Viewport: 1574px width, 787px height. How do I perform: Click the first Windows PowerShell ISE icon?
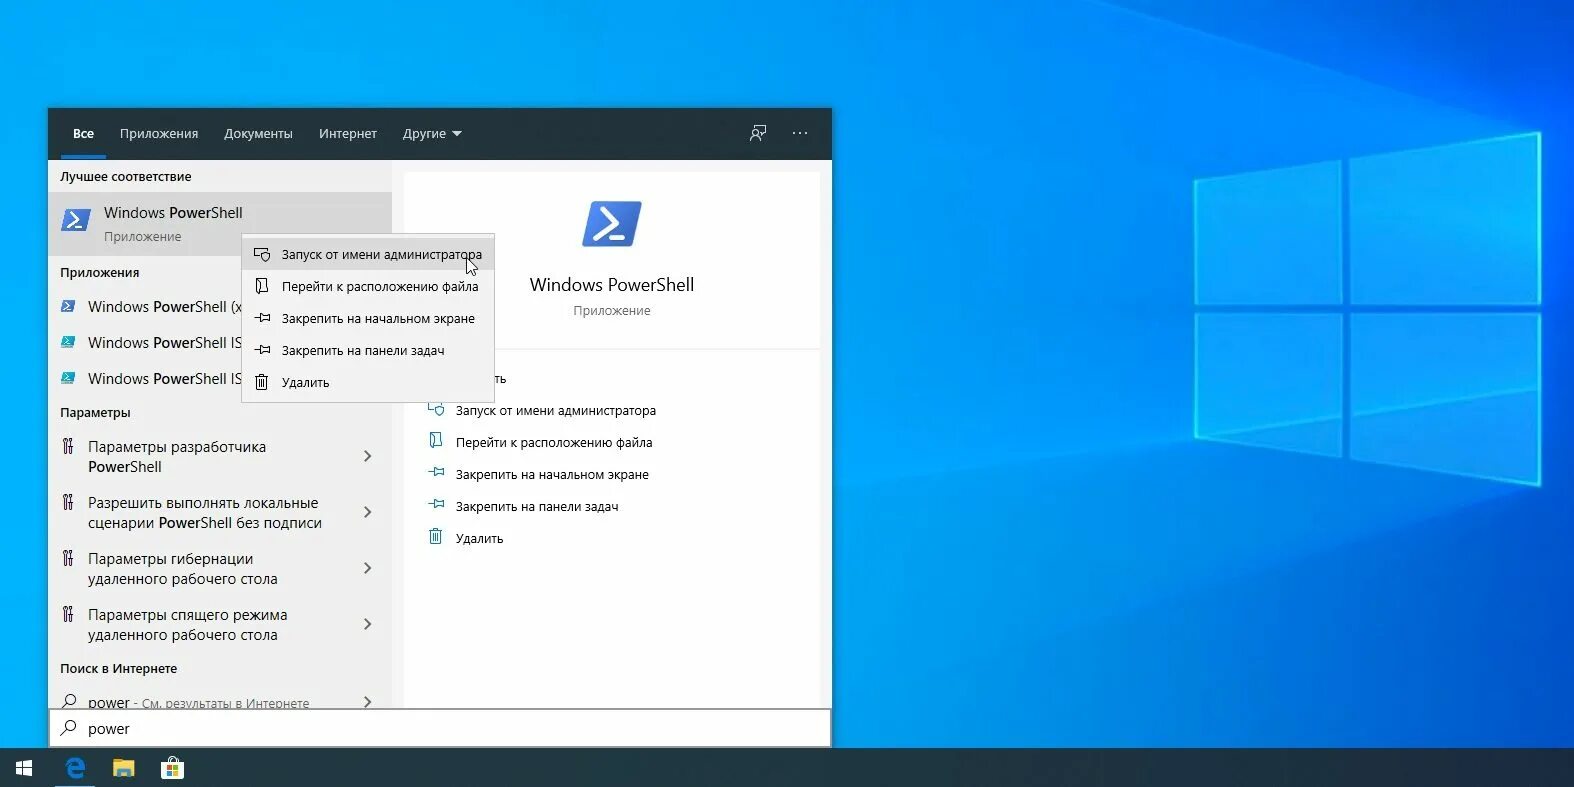68,343
